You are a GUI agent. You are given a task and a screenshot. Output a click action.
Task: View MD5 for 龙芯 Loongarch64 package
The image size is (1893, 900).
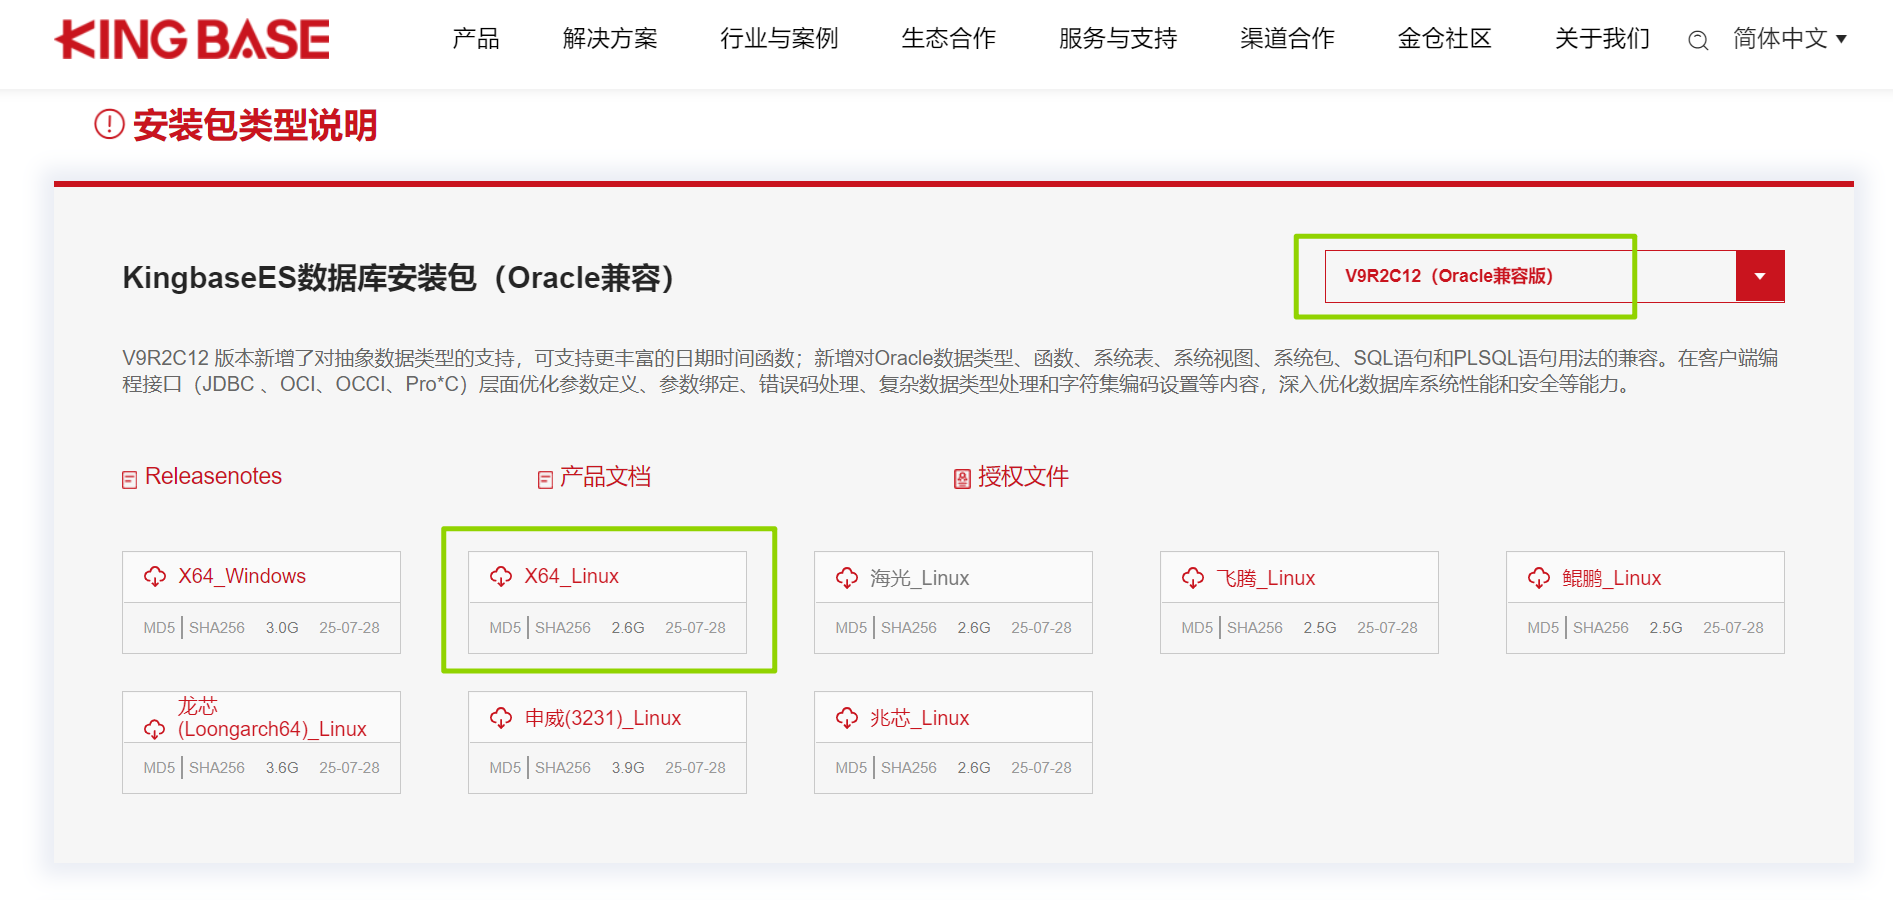click(x=159, y=768)
